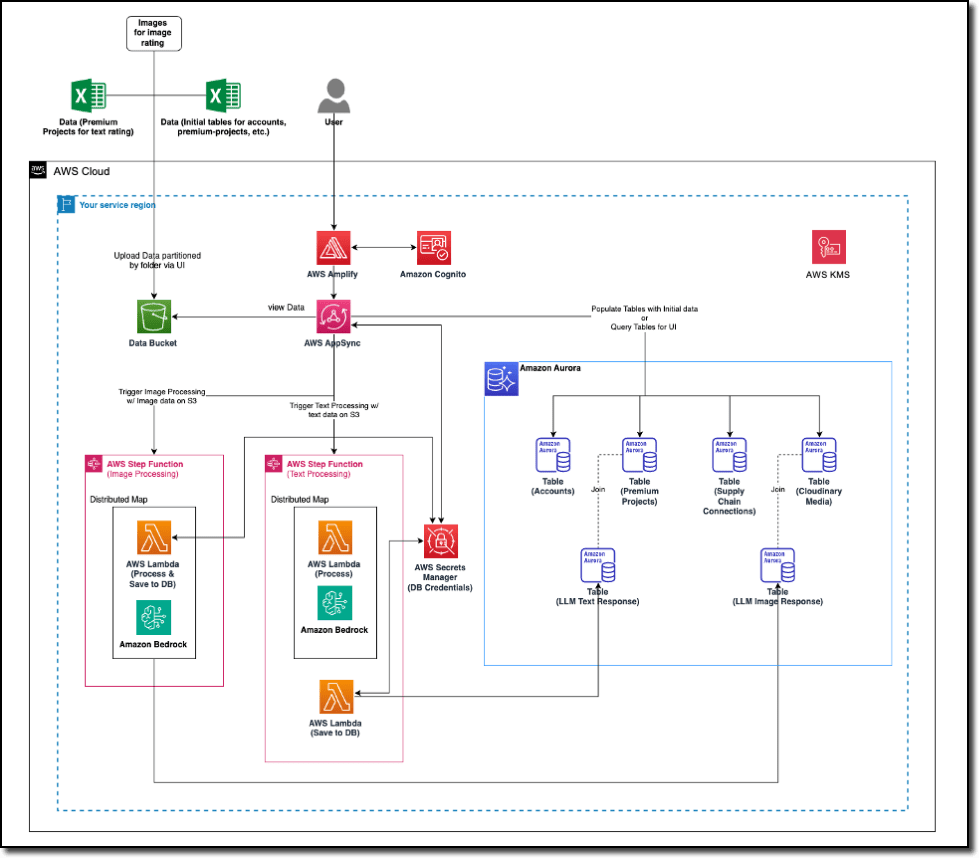Click the Cloudinary Media table icon
Viewport: 979px width, 858px height.
tap(818, 455)
